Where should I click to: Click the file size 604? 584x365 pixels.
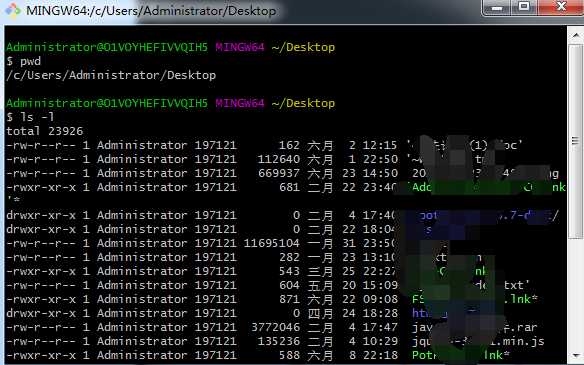click(289, 285)
